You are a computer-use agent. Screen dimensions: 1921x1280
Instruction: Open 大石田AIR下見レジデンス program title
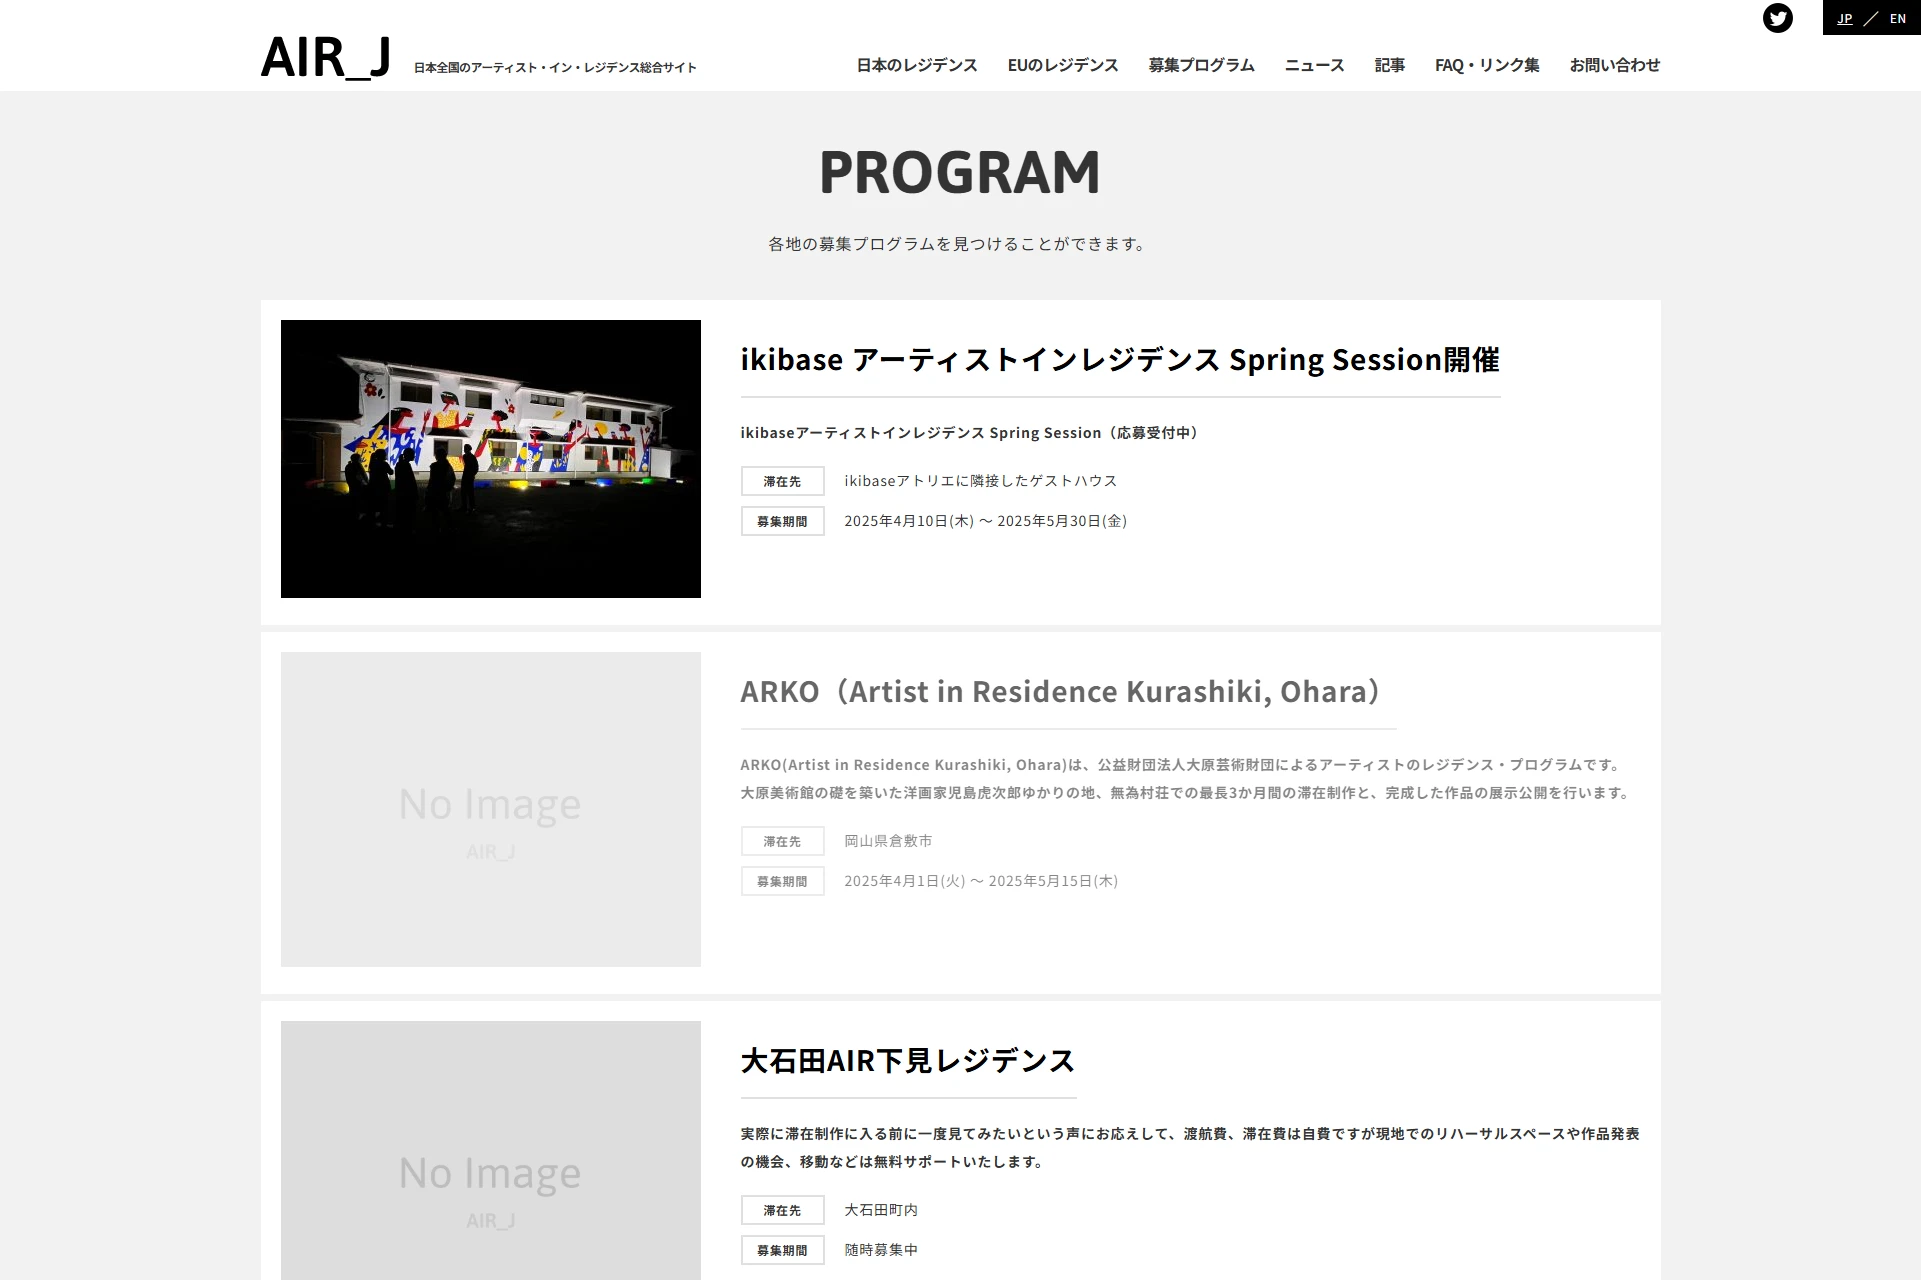click(907, 1061)
